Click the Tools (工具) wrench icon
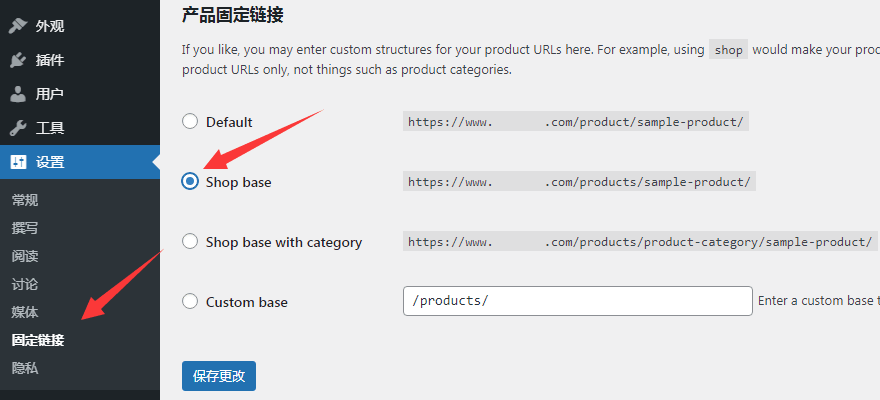The image size is (880, 400). pos(18,128)
